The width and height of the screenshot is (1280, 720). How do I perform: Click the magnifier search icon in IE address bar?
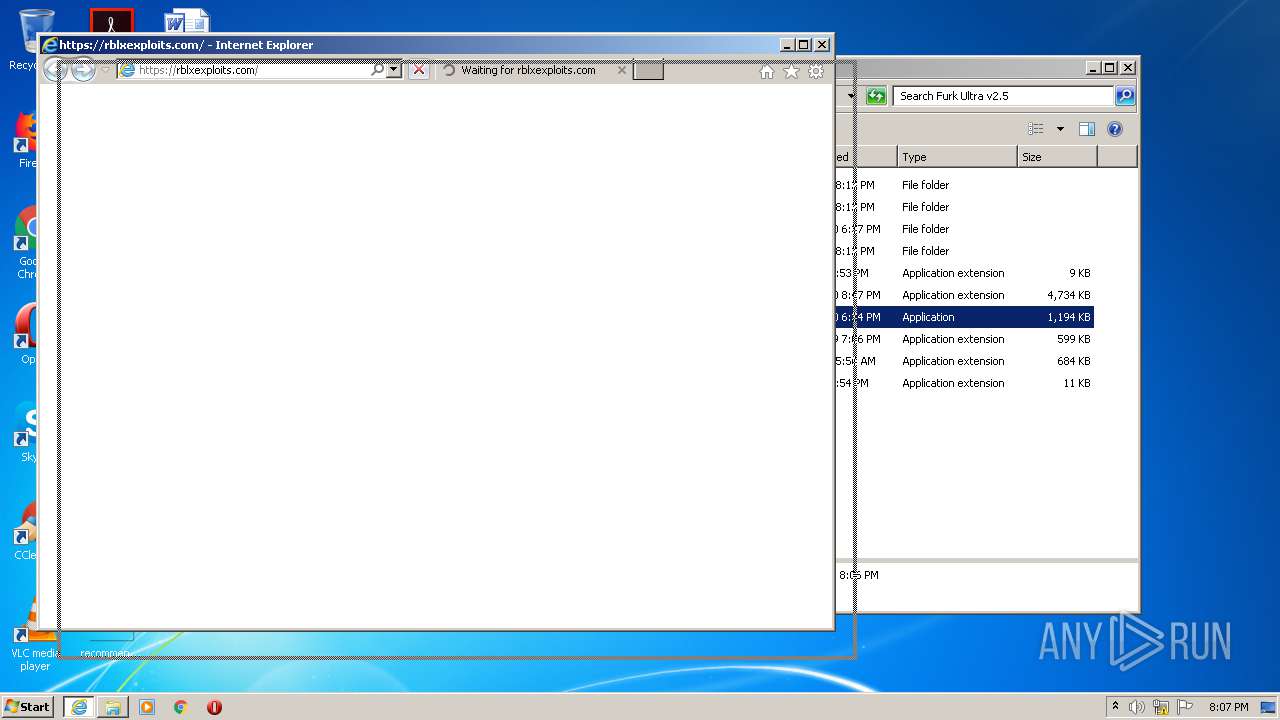coord(377,70)
